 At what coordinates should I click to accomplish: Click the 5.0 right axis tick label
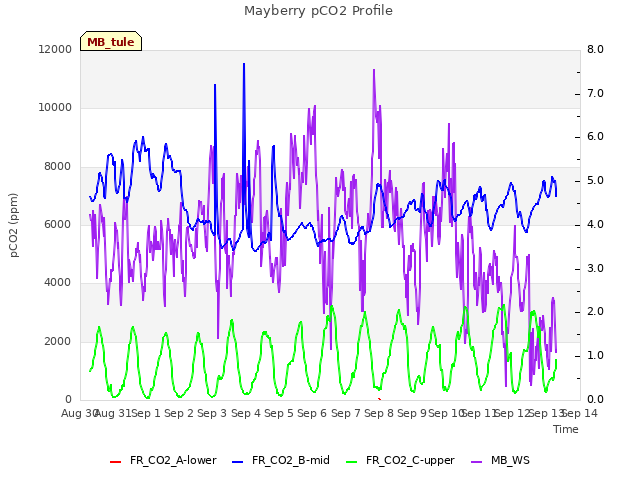click(x=595, y=181)
